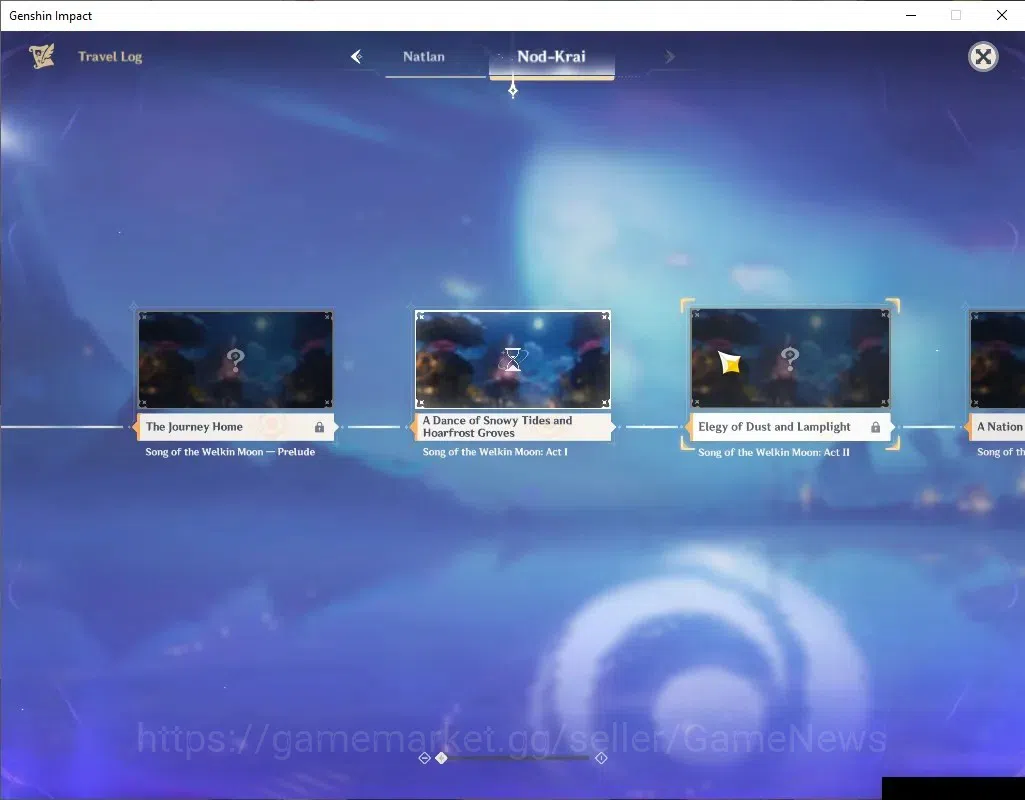Click the bottom timeline scroll handle

(x=441, y=758)
